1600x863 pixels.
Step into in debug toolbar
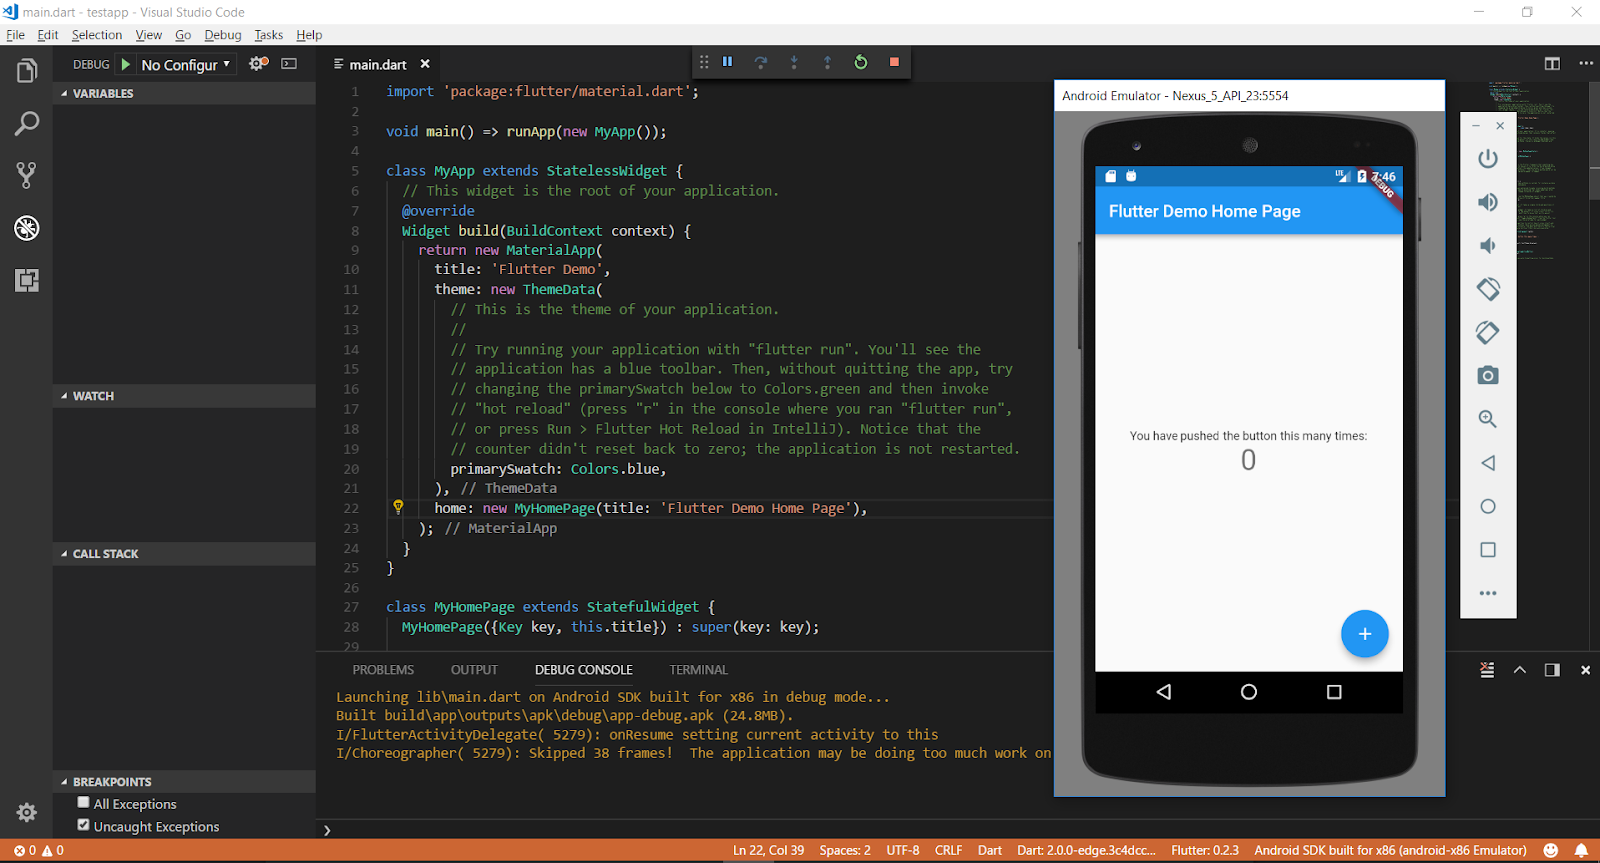pos(794,62)
